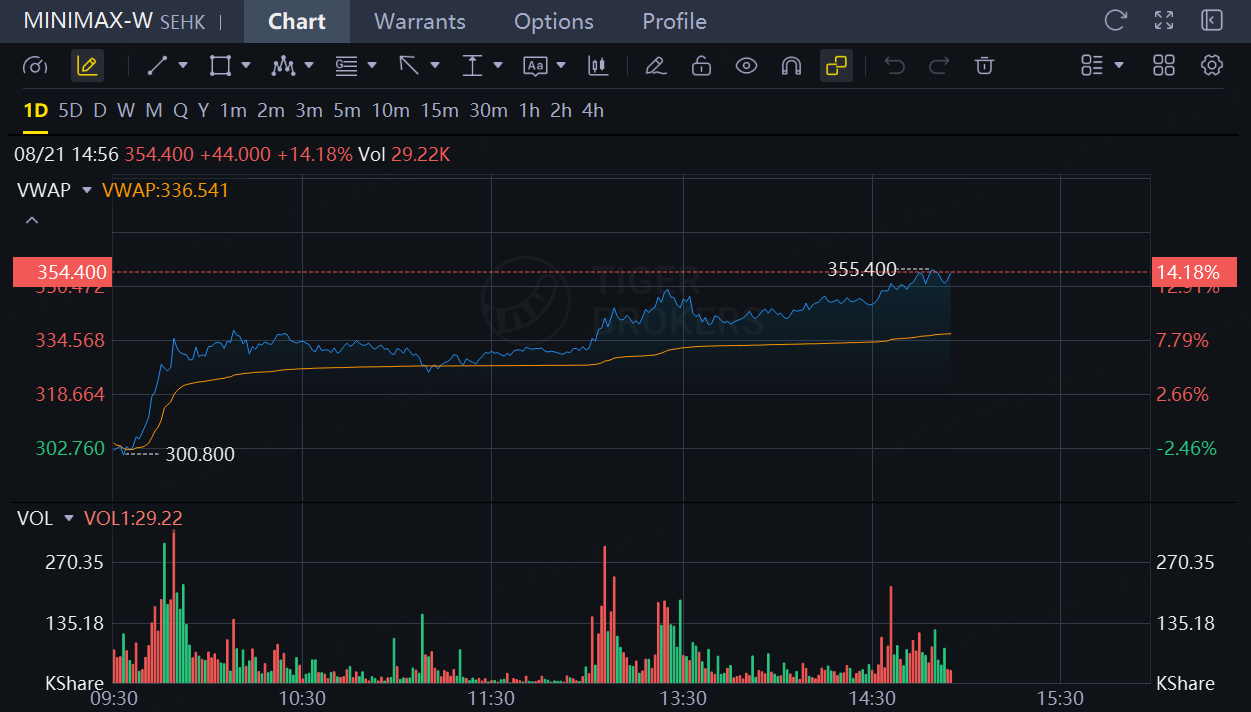Switch to the Chart tab
This screenshot has width=1251, height=712.
[297, 21]
